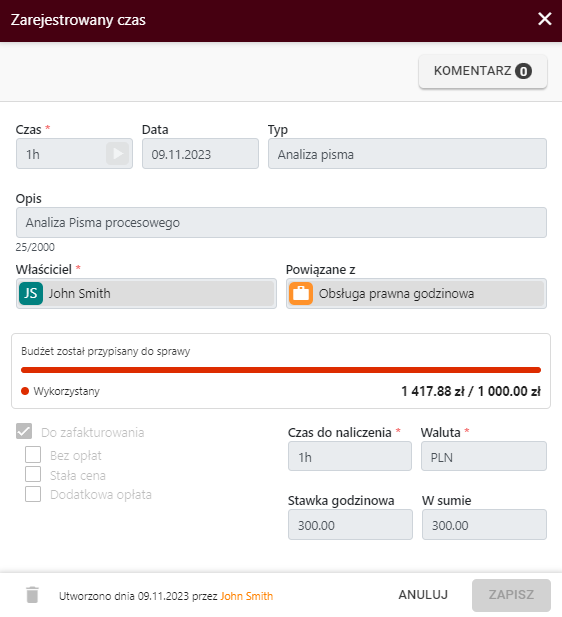Open the Waluta dropdown with PLN

coord(484,456)
